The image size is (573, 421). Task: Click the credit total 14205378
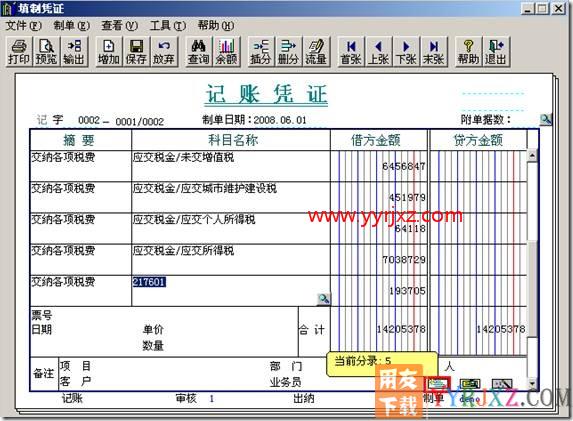tap(501, 329)
